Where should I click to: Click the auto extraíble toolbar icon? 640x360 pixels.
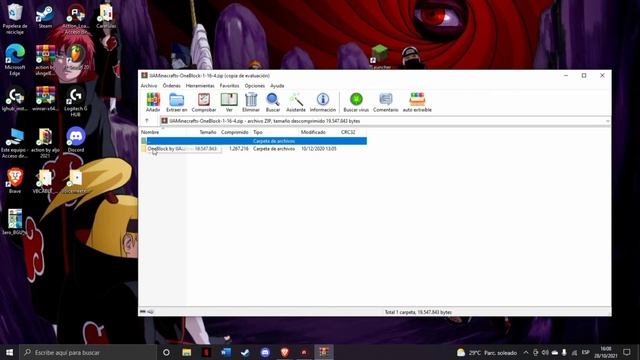click(417, 102)
